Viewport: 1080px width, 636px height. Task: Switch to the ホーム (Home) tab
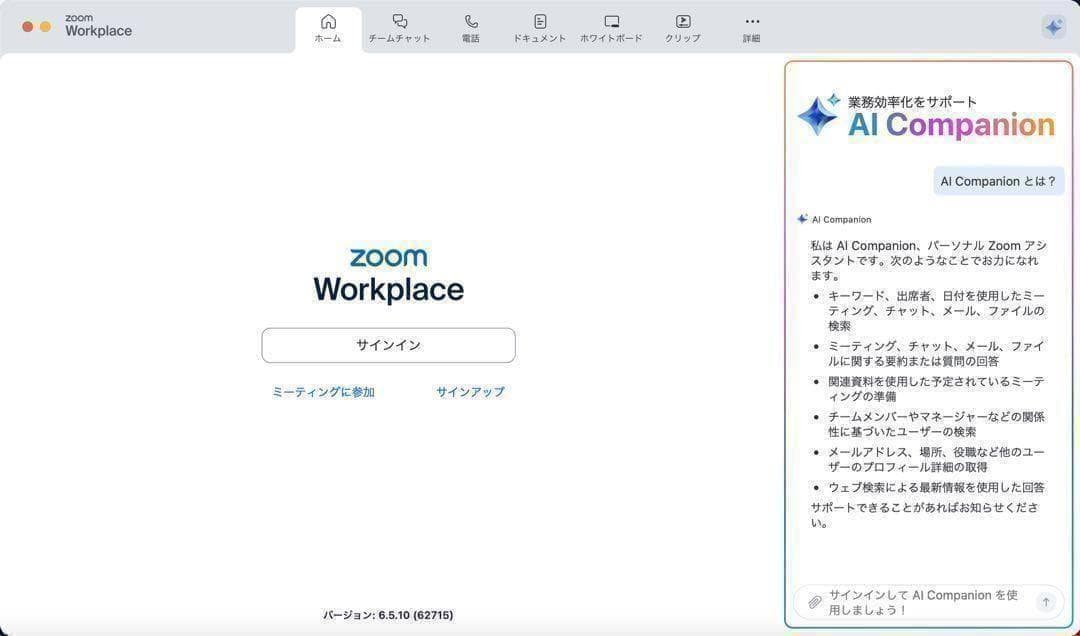(327, 27)
